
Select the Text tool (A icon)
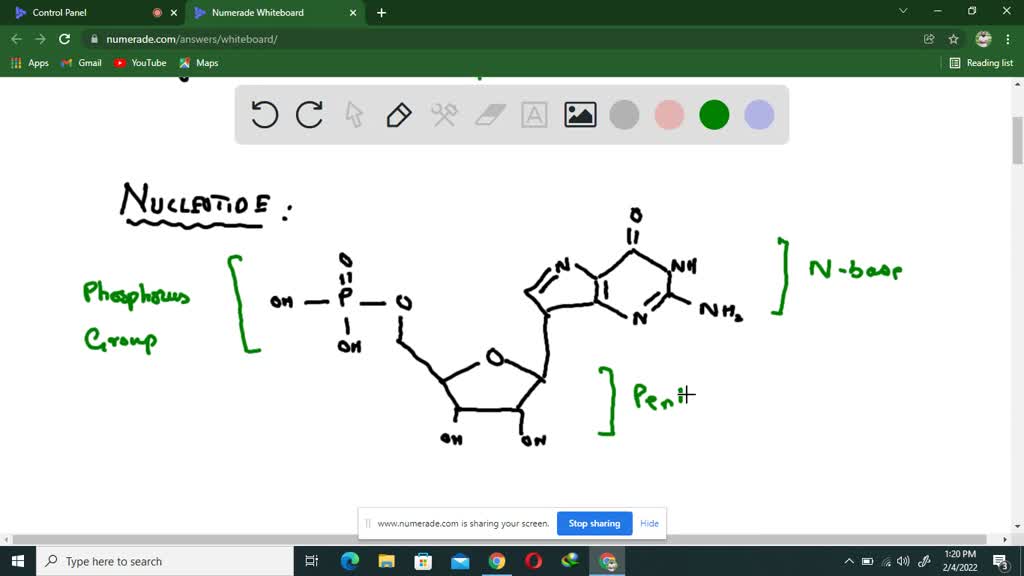533,115
